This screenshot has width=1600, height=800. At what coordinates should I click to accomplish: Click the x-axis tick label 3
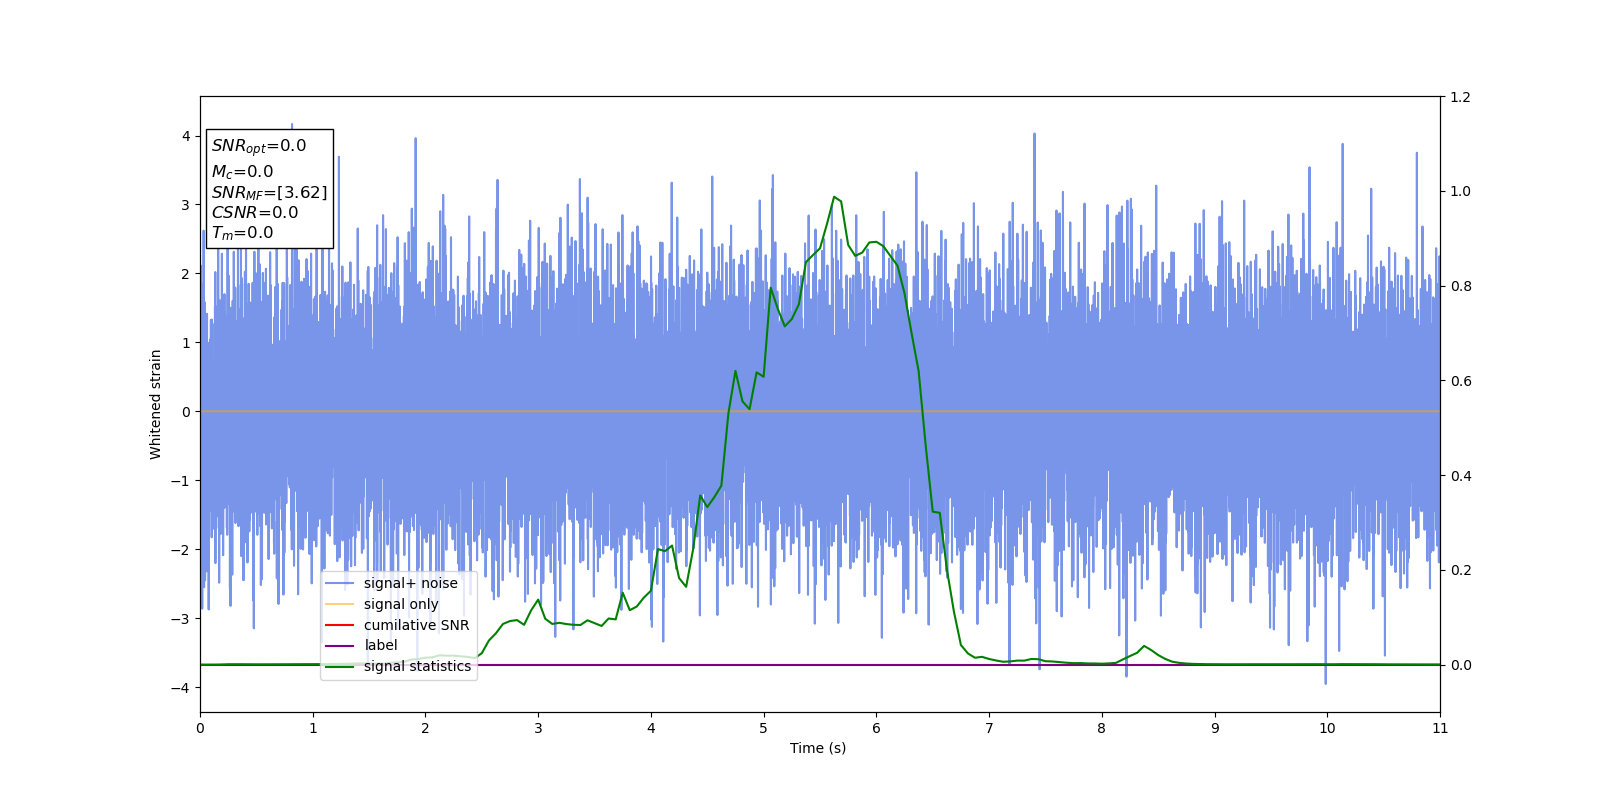pos(538,728)
